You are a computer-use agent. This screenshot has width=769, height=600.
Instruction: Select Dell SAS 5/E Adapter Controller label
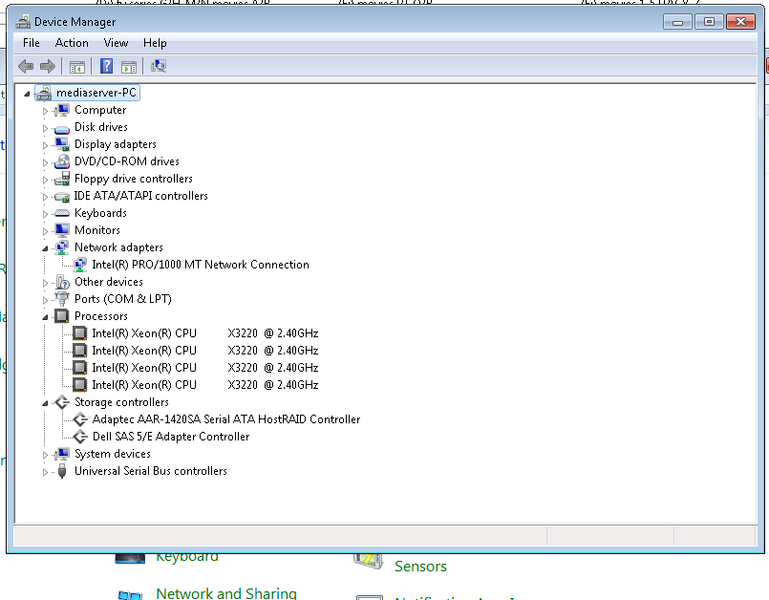click(171, 437)
